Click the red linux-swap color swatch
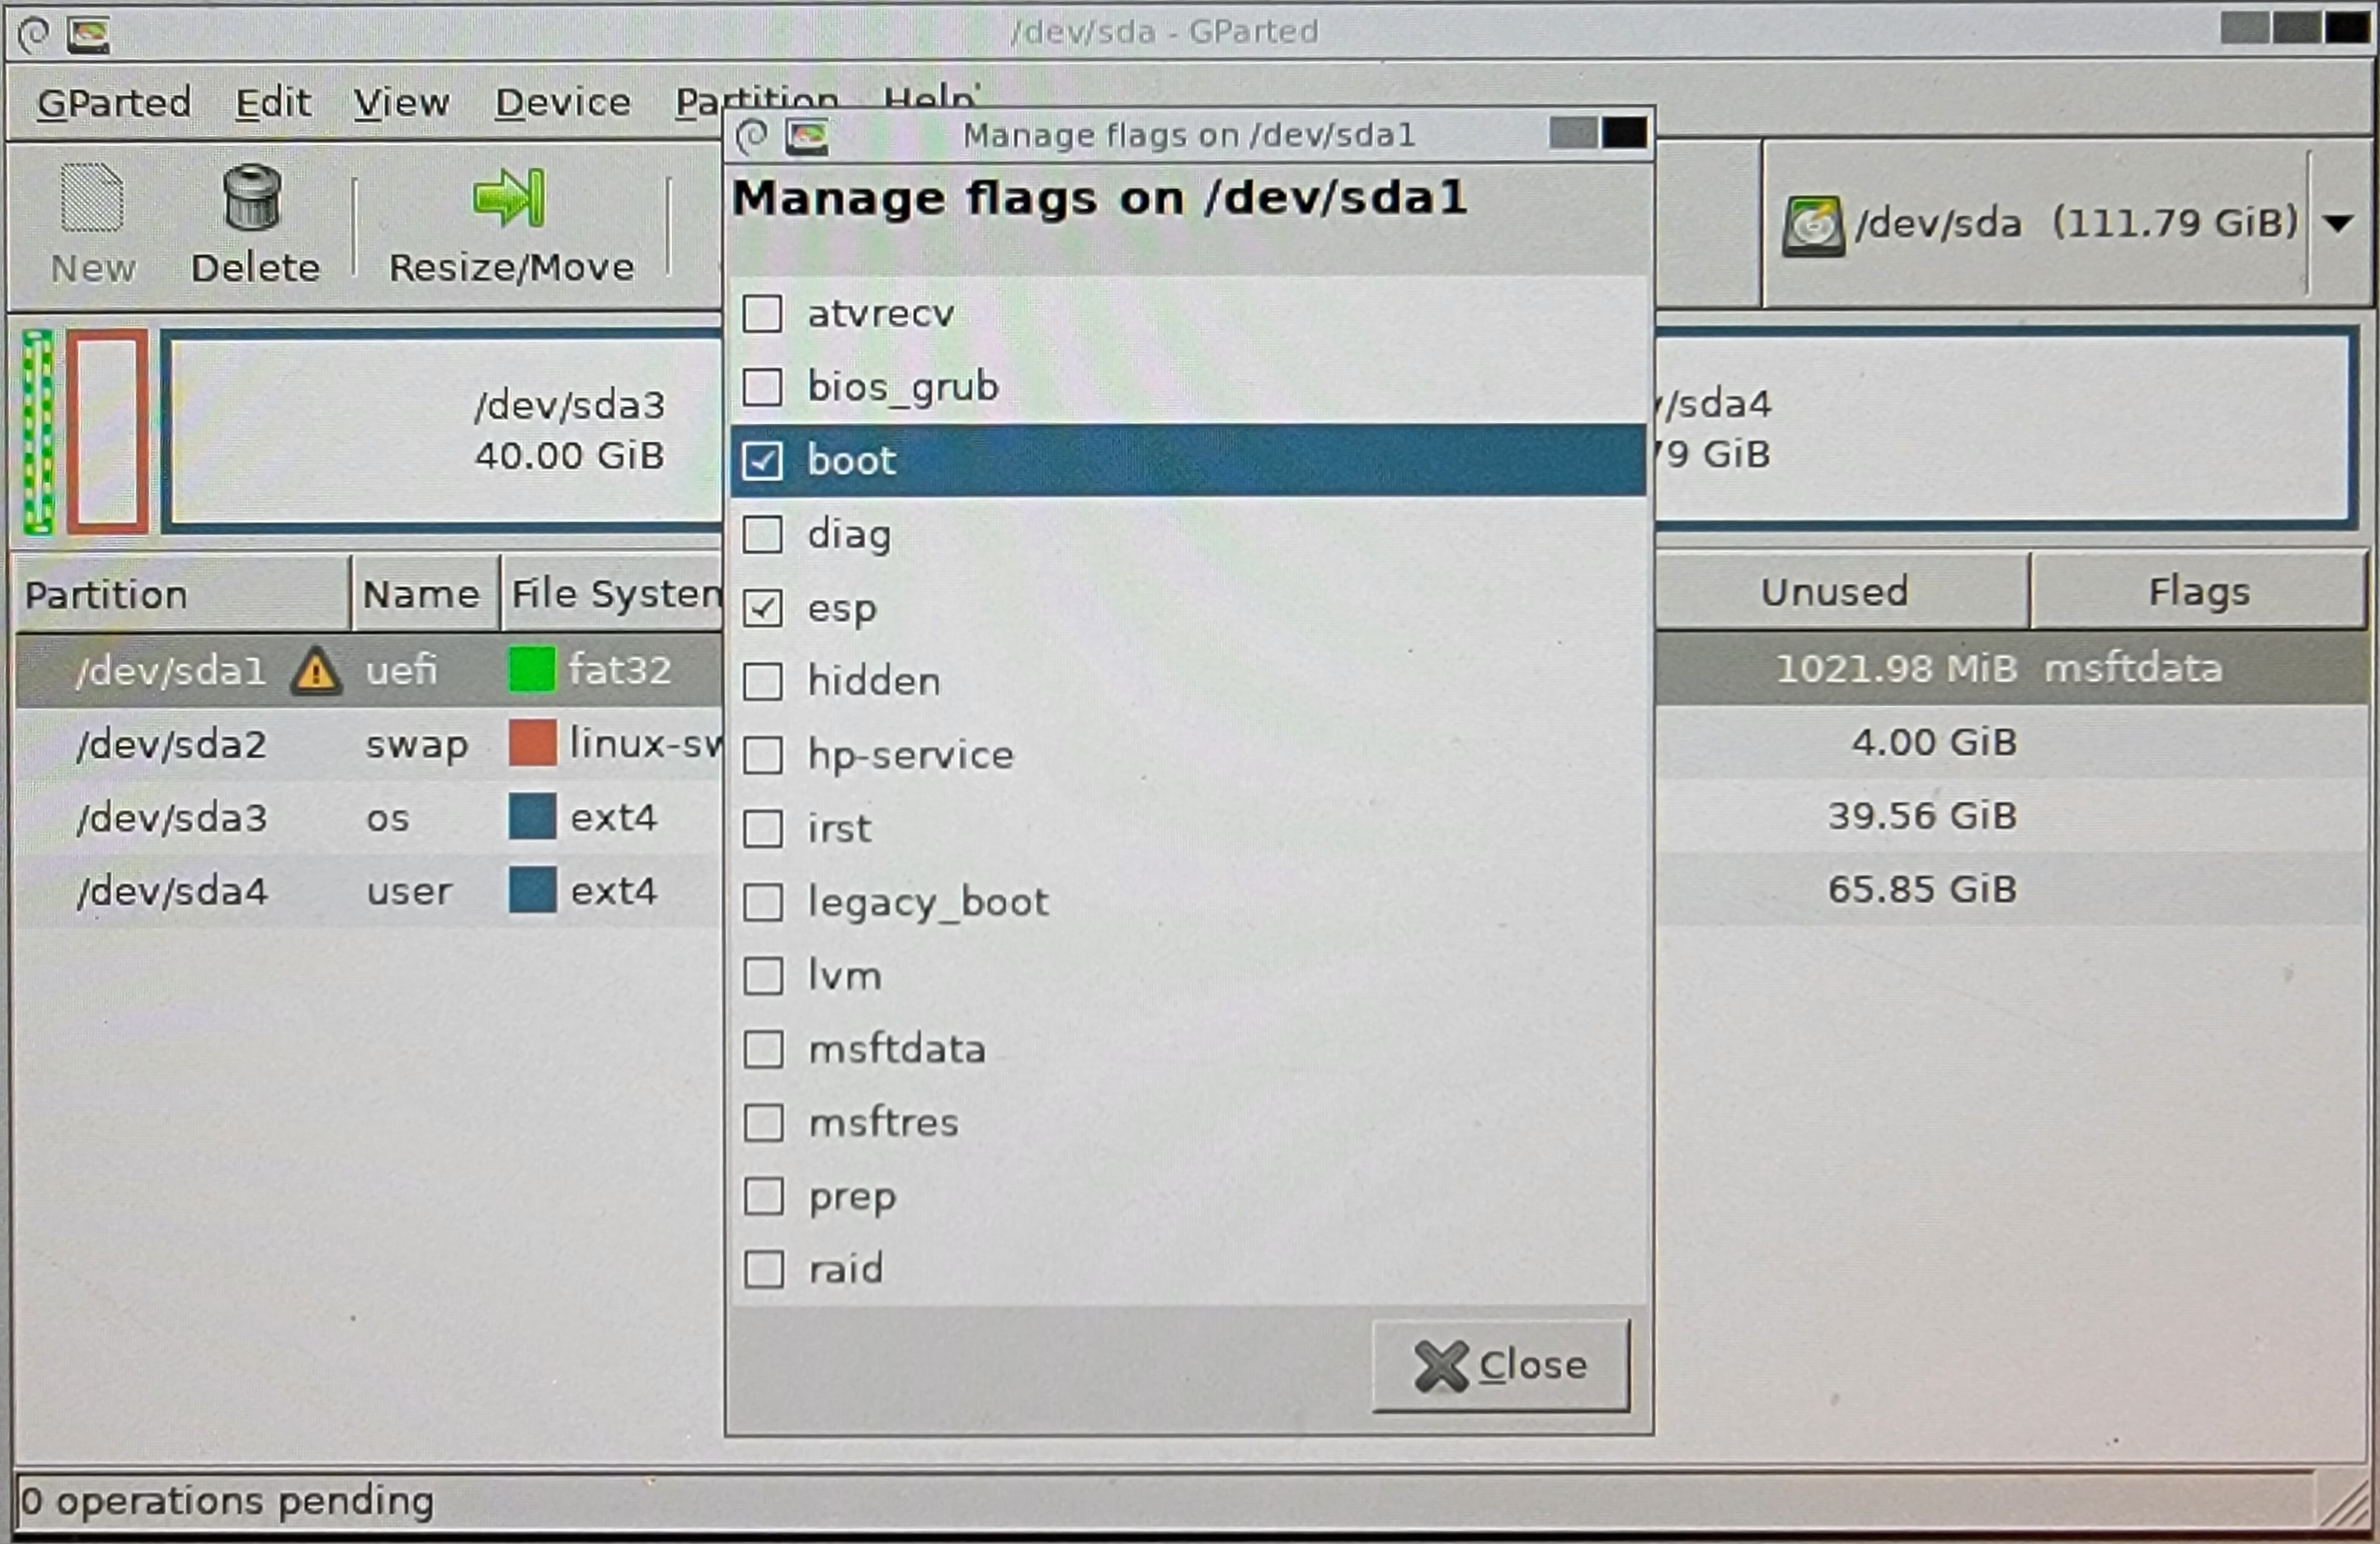This screenshot has width=2380, height=1544. coord(532,744)
